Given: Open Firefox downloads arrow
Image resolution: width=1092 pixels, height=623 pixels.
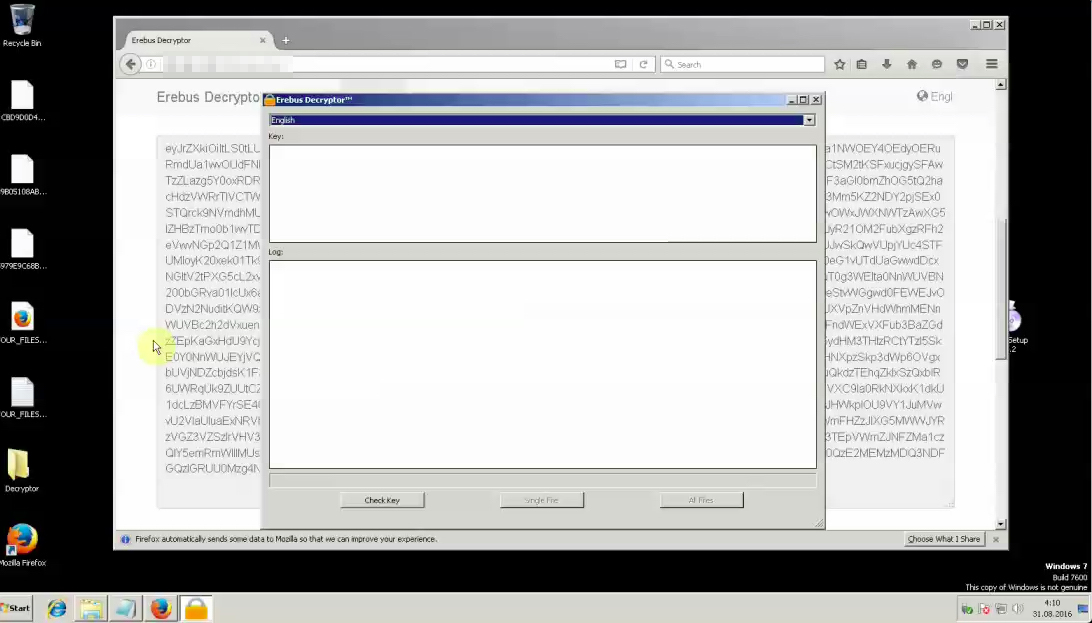Looking at the screenshot, I should tap(887, 64).
